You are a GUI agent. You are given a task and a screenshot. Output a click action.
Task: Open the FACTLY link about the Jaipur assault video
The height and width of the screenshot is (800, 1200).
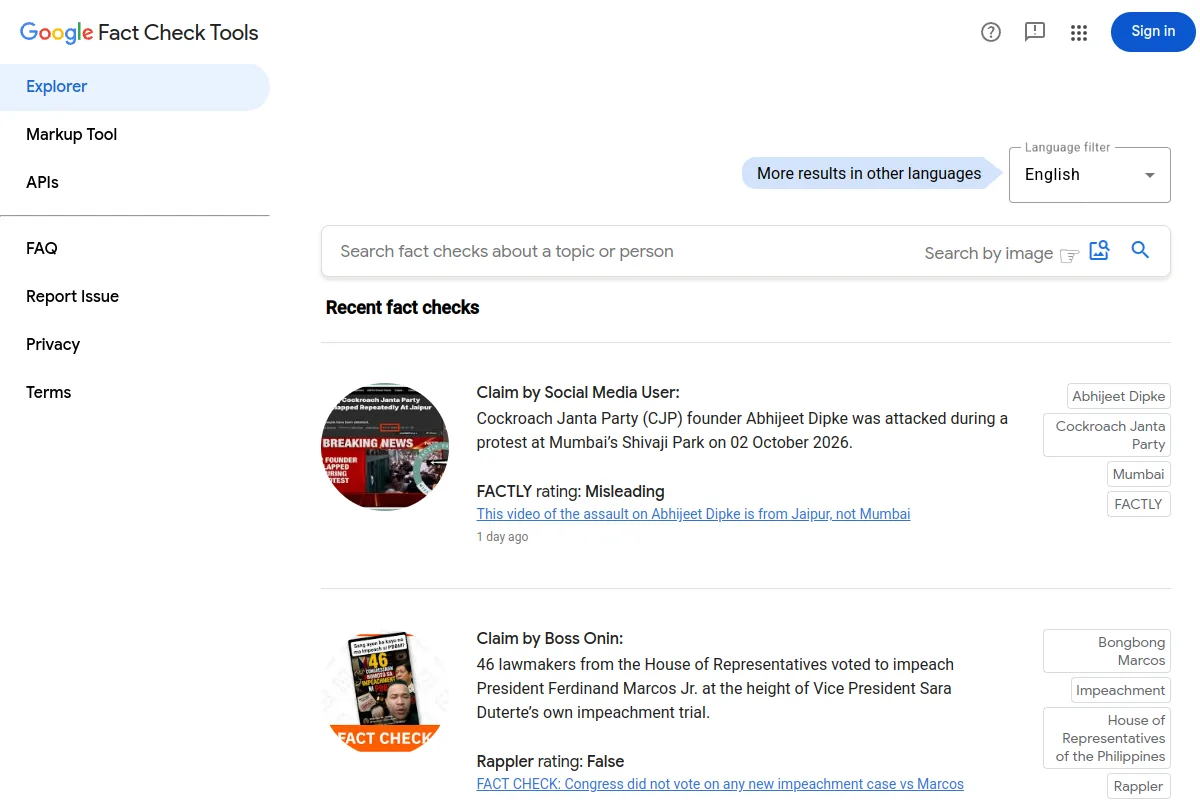coord(693,514)
